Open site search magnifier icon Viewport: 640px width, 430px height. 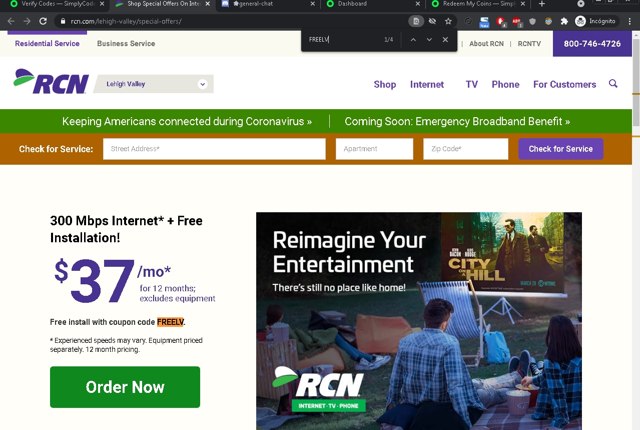point(613,84)
